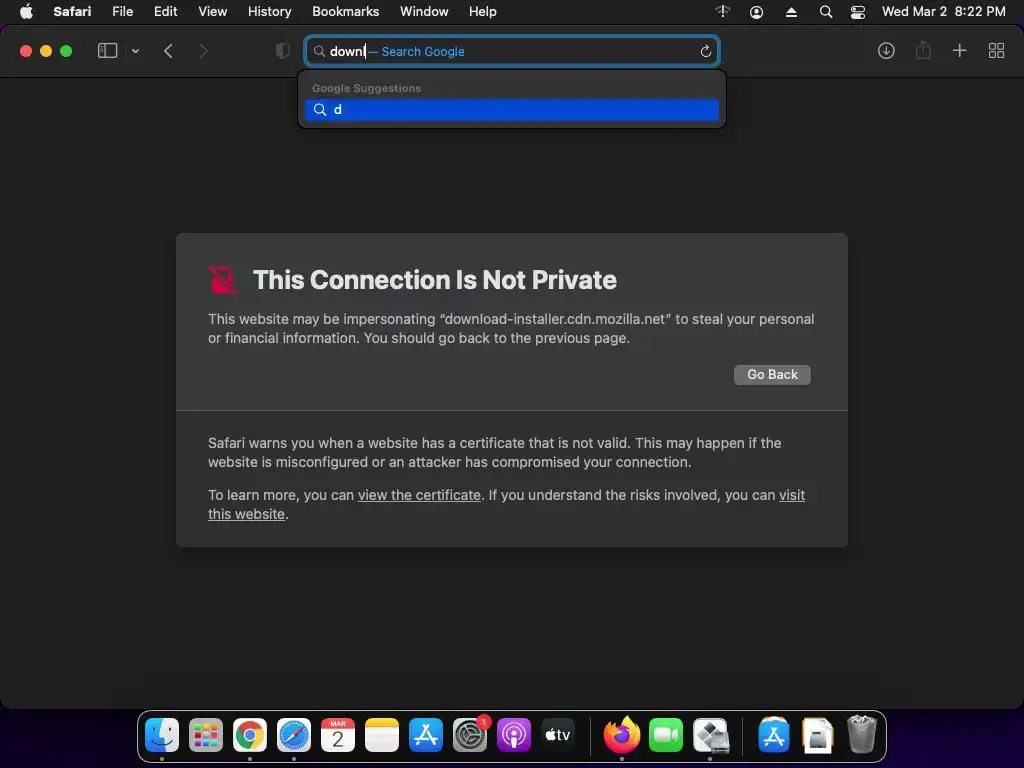Click the Go Back button
The height and width of the screenshot is (768, 1024).
coord(772,375)
